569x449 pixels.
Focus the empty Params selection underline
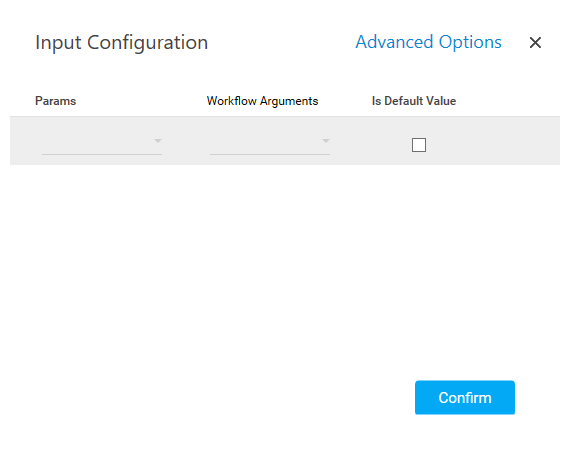point(102,154)
